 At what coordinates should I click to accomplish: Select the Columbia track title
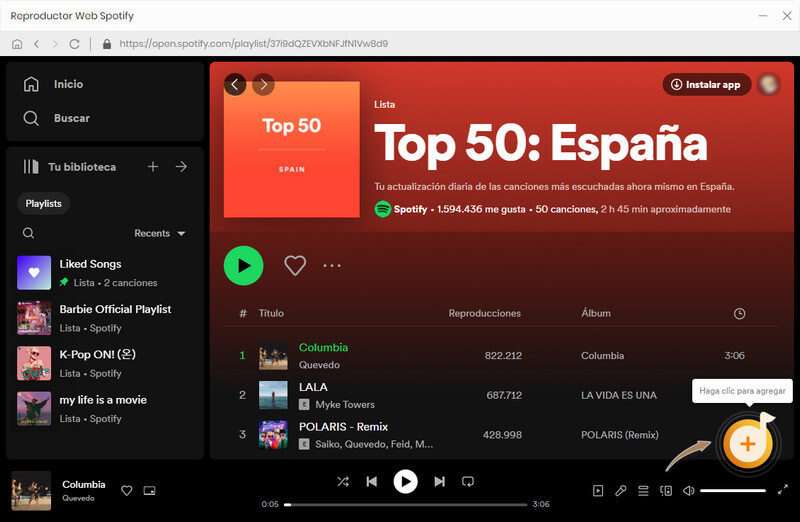[323, 347]
